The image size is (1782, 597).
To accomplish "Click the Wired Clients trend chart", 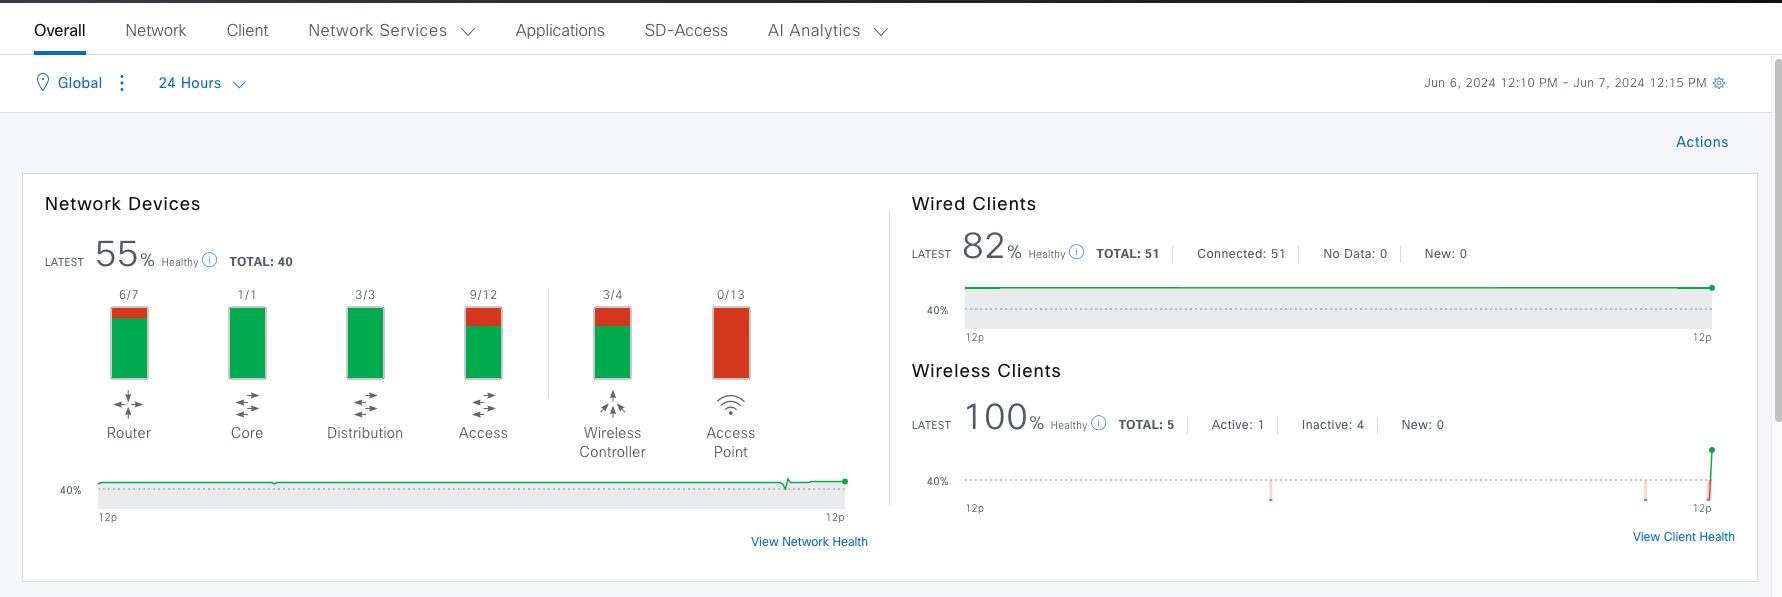I will 1337,307.
